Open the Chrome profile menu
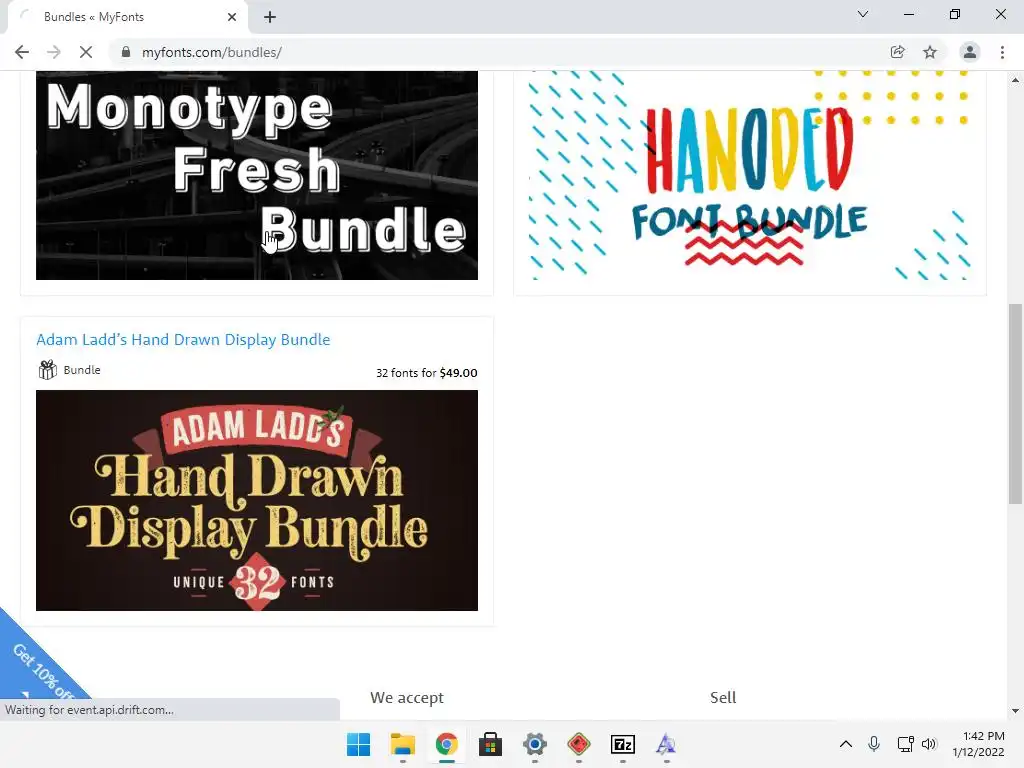Image resolution: width=1024 pixels, height=768 pixels. tap(970, 52)
